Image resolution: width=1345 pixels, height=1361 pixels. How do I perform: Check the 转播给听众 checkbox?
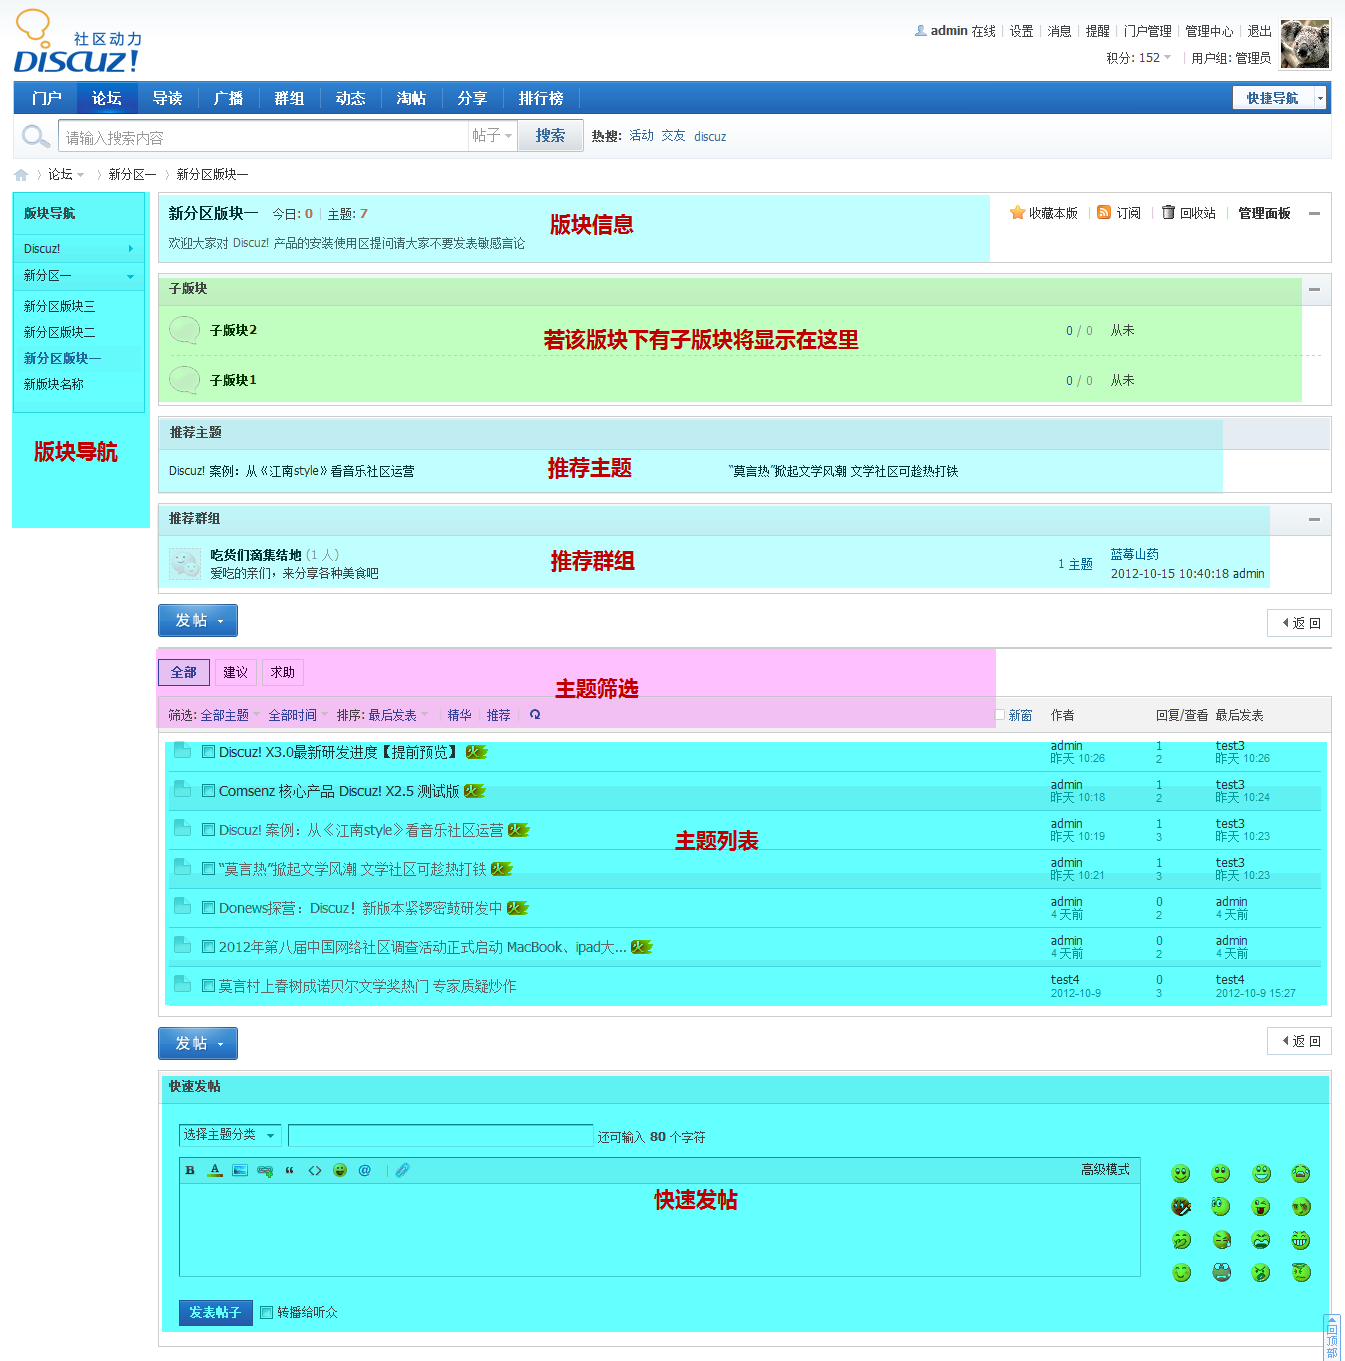point(267,1313)
